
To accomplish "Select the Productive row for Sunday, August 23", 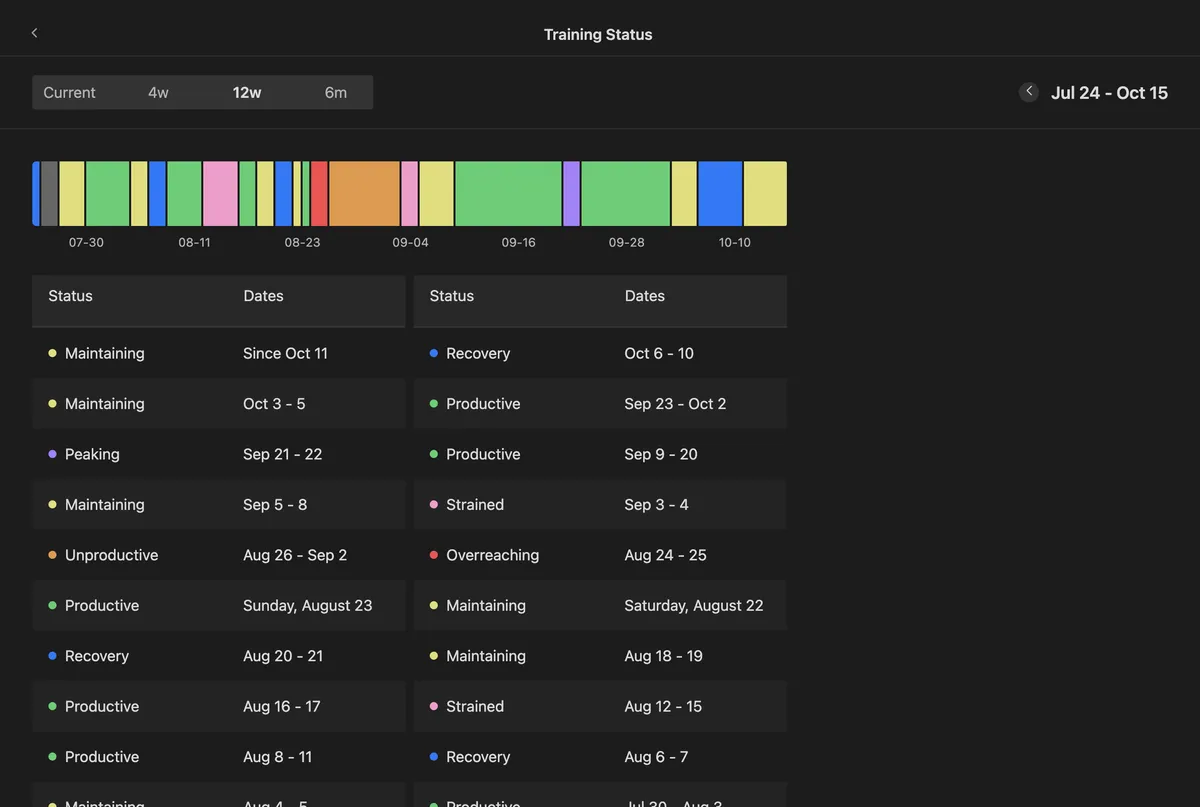I will (218, 606).
